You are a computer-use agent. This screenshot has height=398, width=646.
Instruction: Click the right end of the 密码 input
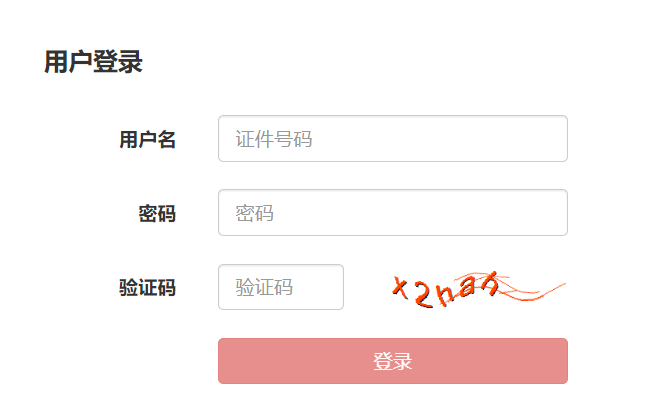click(x=552, y=213)
